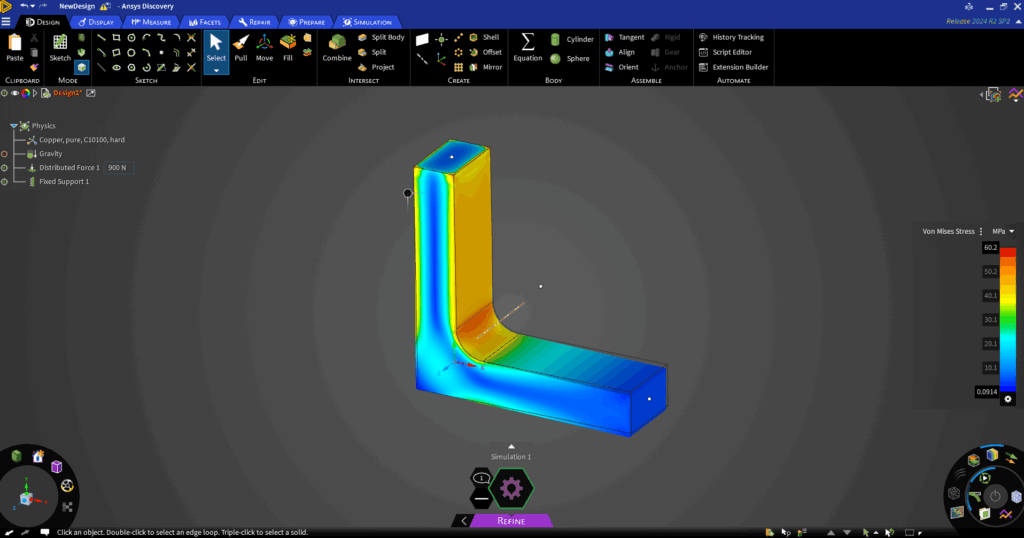Toggle the eye visibility icon near Design2
Viewport: 1024px width, 538px height.
point(15,93)
